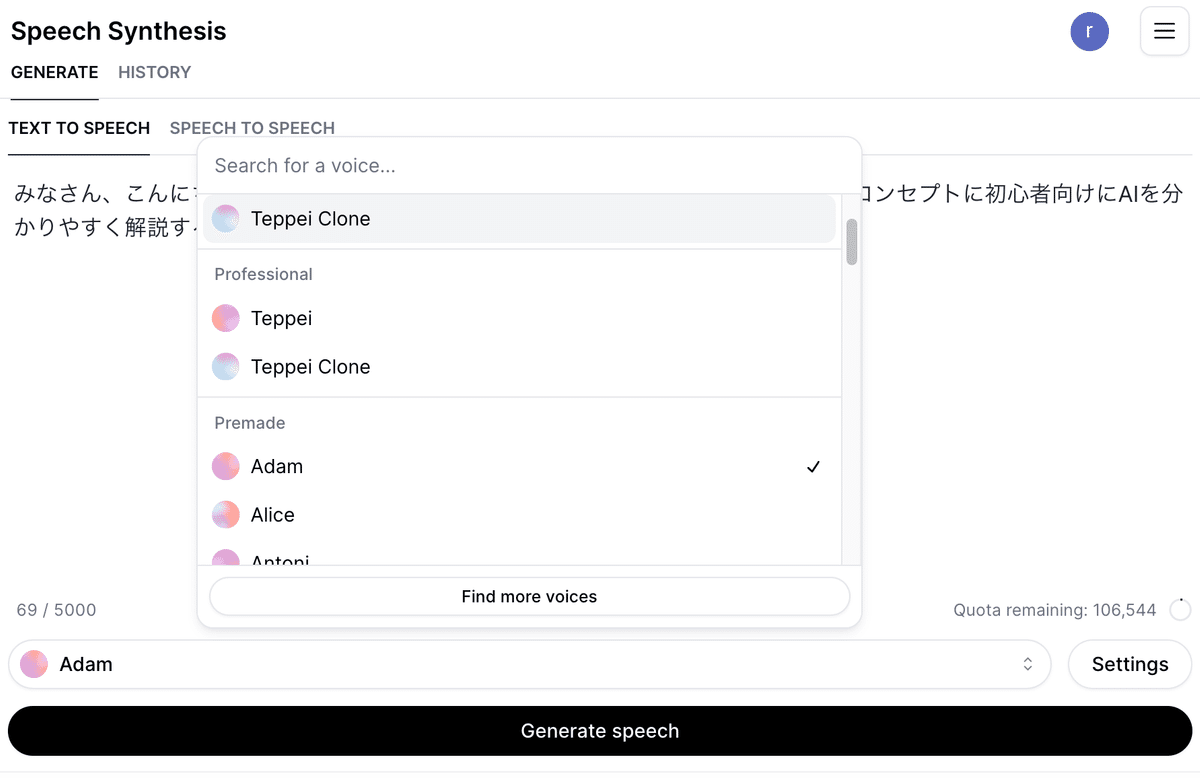Screen dimensions: 1200x778
Task: Open the hamburger menu
Action: click(x=1164, y=31)
